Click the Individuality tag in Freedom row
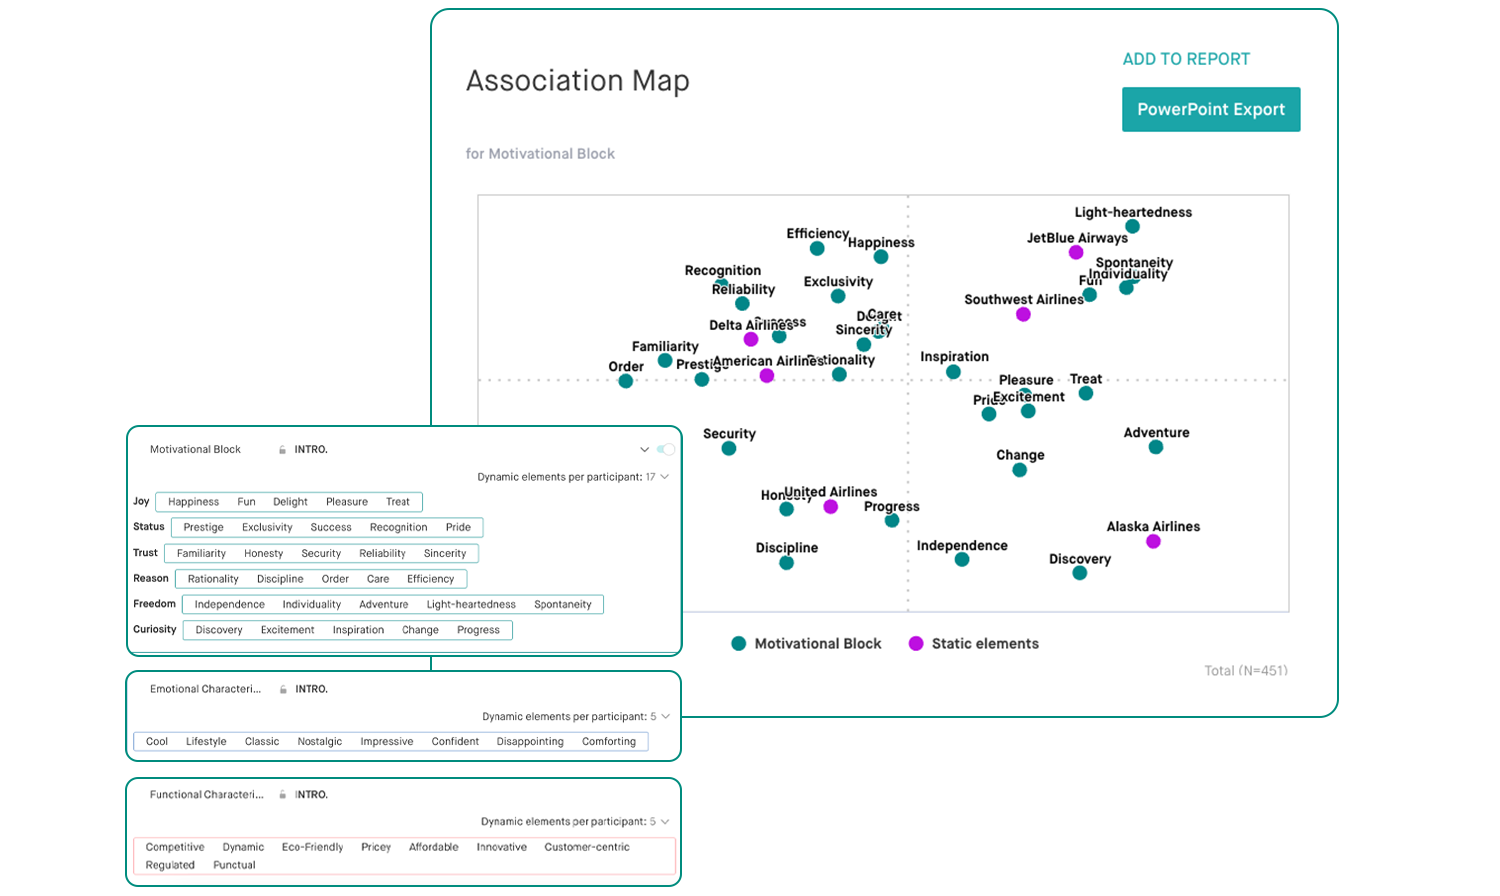The width and height of the screenshot is (1500, 896). pyautogui.click(x=312, y=604)
